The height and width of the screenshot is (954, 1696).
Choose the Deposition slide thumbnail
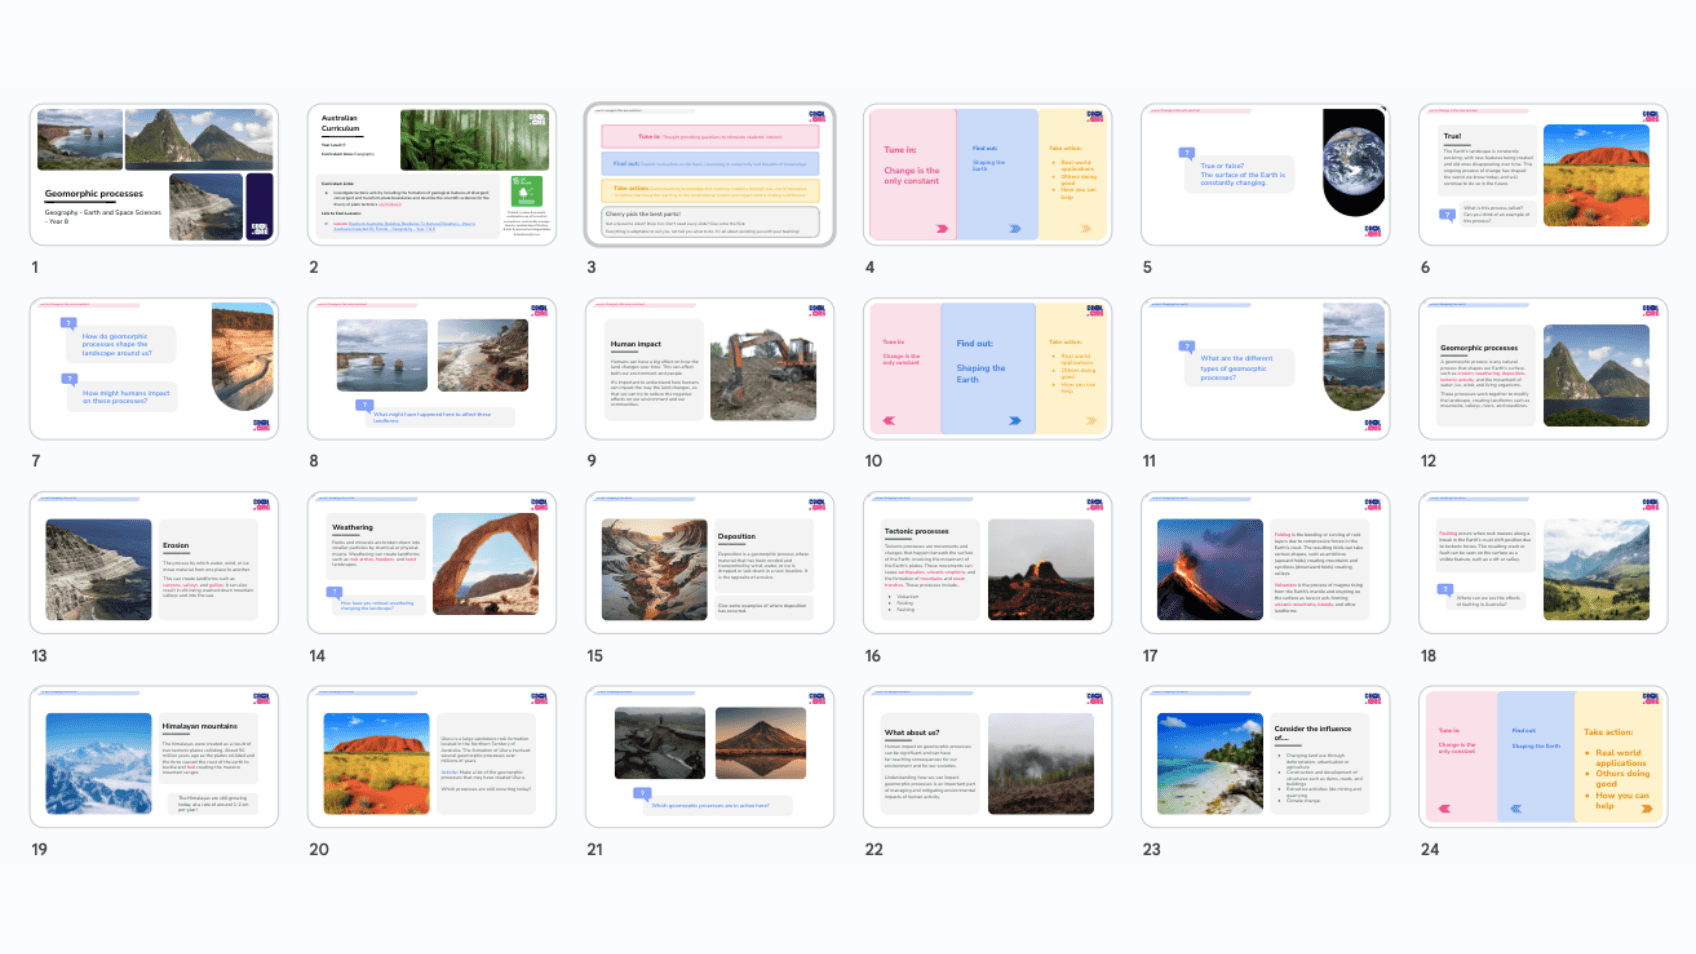(710, 563)
